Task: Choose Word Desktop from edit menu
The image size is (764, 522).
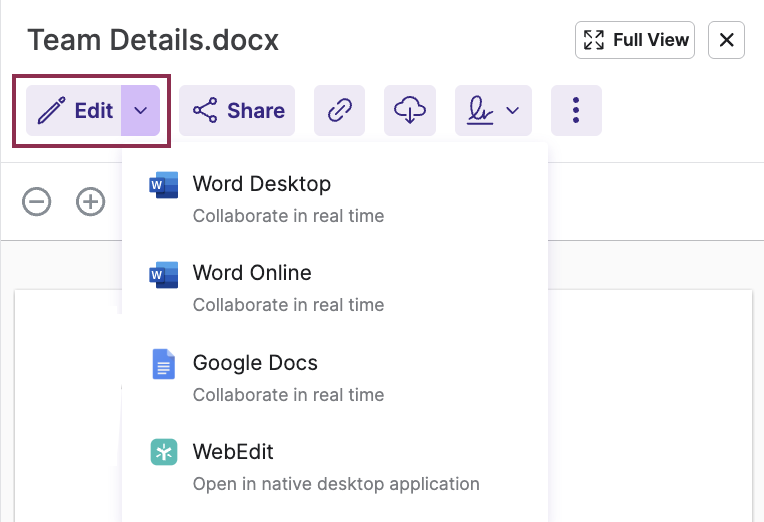Action: pos(335,199)
